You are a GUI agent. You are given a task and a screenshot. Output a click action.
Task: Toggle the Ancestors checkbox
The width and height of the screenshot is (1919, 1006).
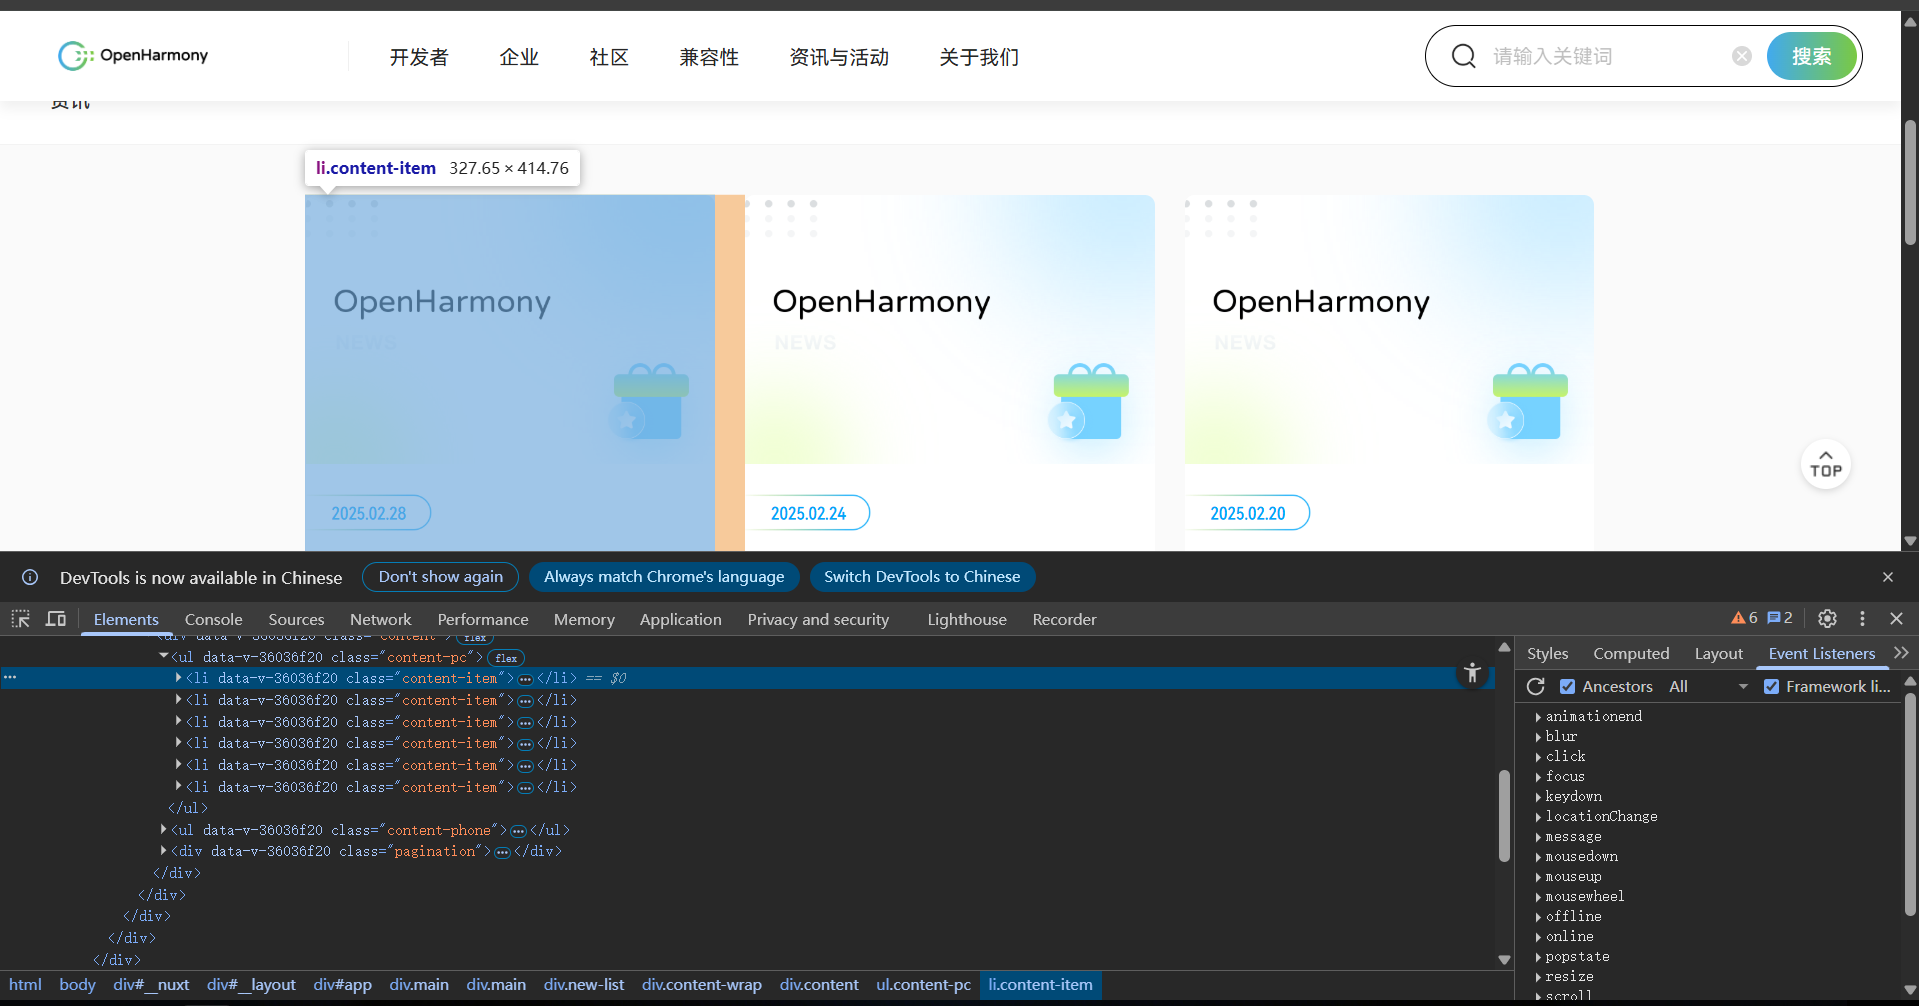[x=1567, y=687]
